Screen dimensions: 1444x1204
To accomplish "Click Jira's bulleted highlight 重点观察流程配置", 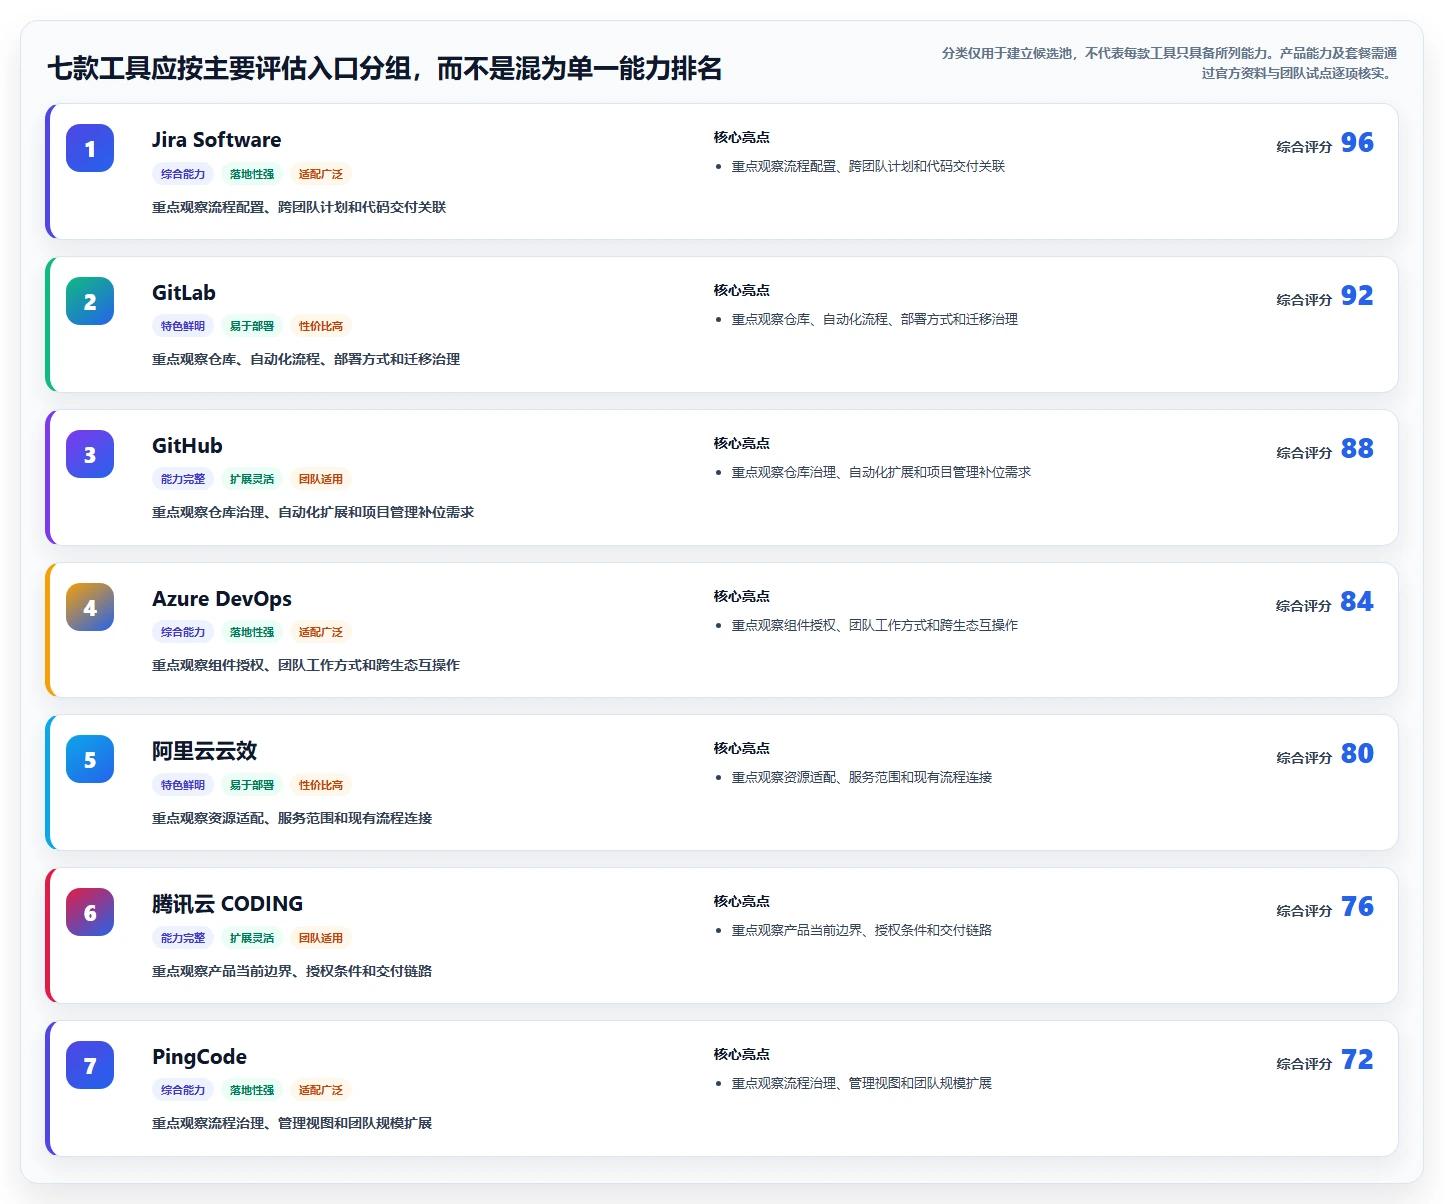I will (x=868, y=166).
